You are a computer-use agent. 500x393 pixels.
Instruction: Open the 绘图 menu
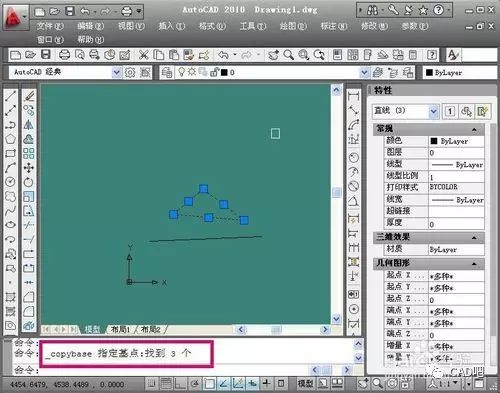click(293, 26)
